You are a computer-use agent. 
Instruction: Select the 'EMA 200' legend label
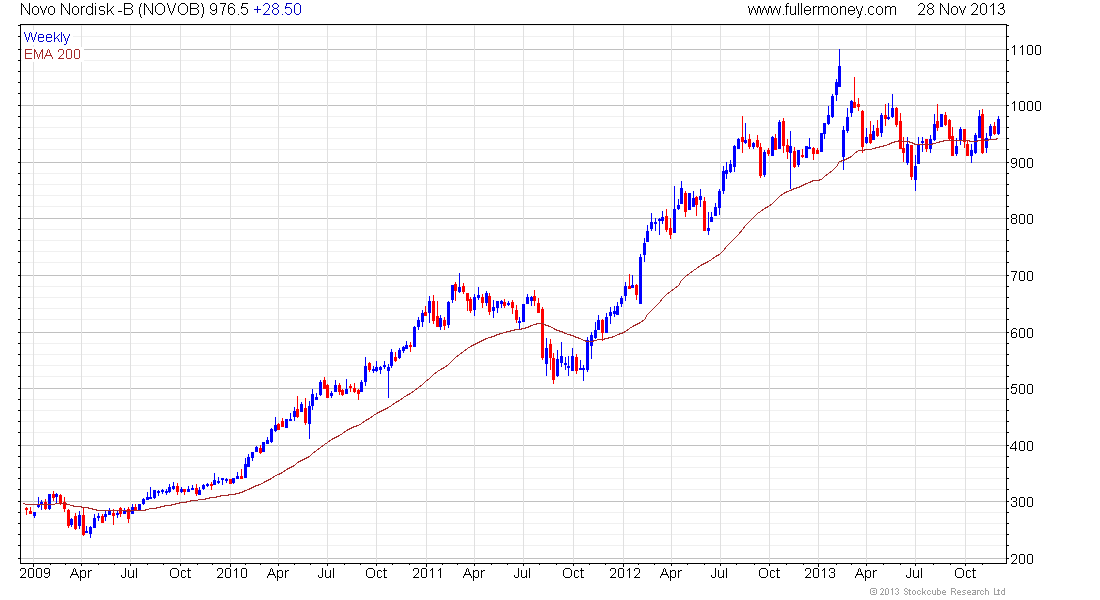[52, 55]
